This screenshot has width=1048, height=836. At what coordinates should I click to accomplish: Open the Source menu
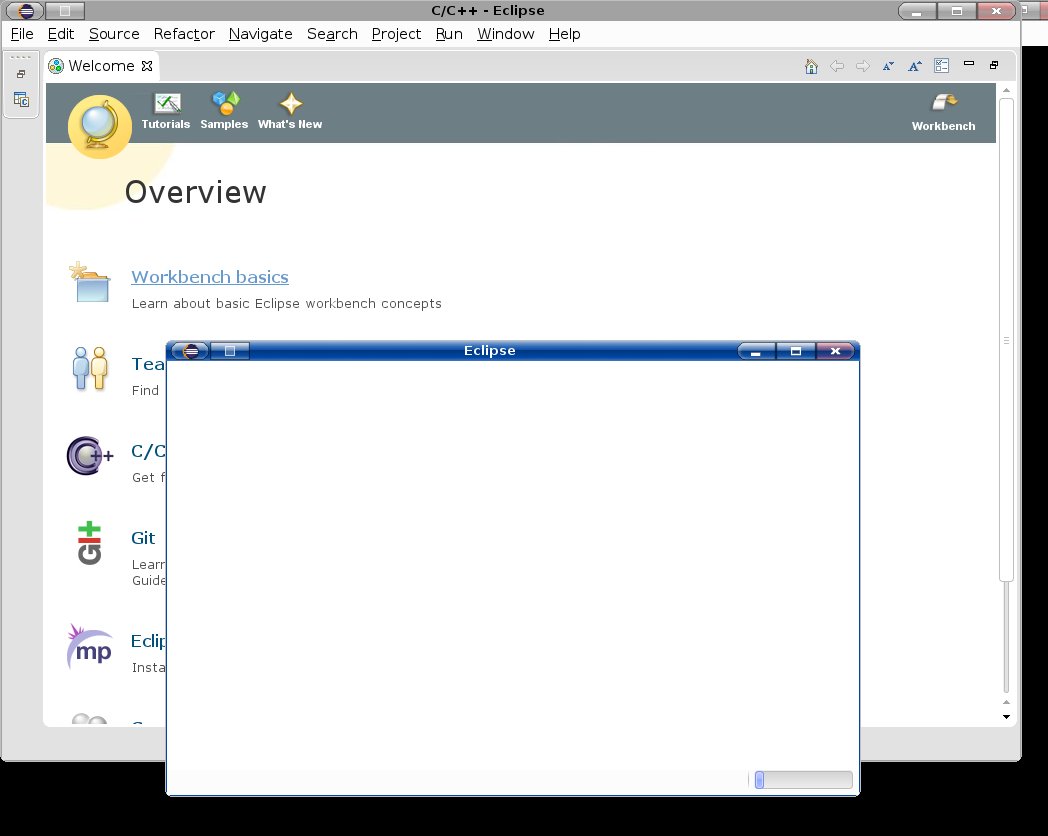coord(114,34)
